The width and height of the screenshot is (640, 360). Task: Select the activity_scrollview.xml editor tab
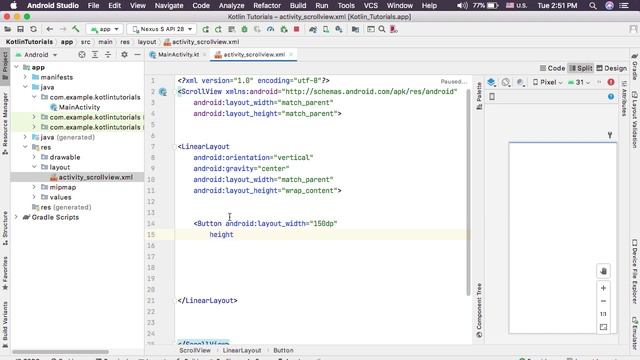254,55
